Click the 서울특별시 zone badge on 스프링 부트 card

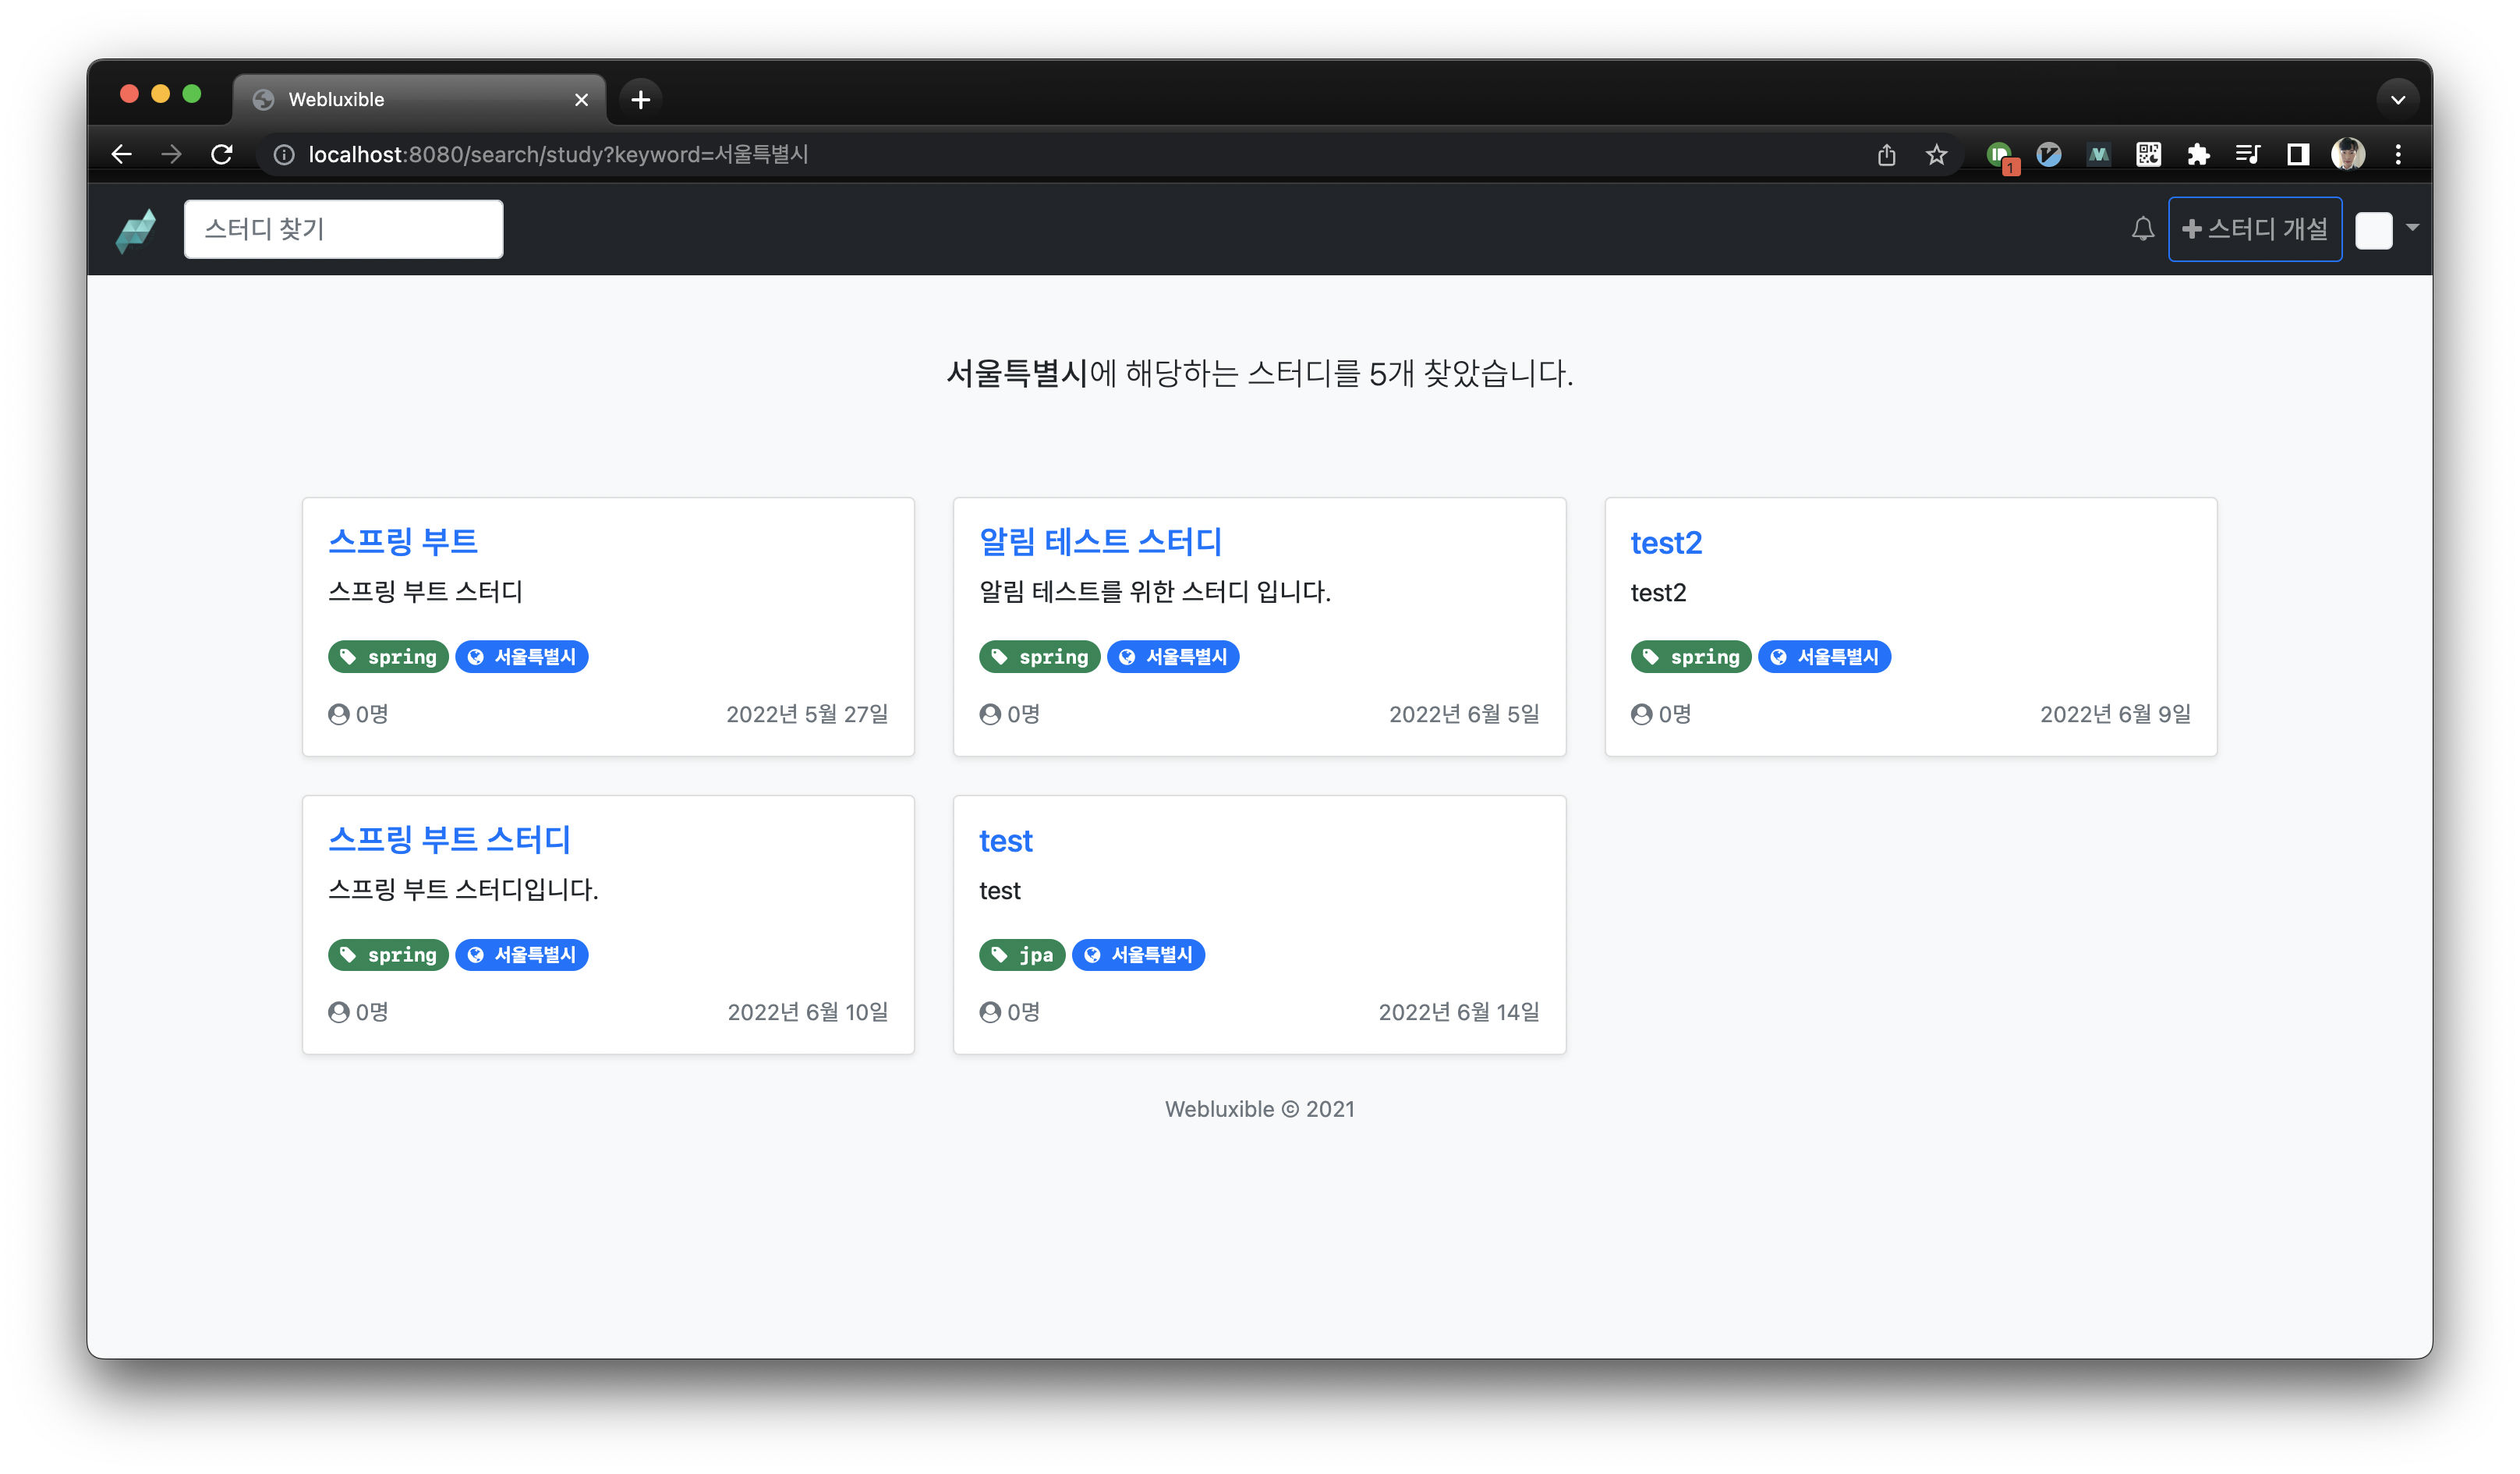coord(521,657)
